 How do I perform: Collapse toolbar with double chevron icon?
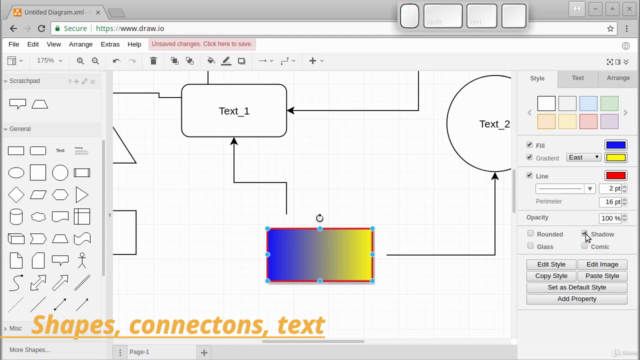tap(626, 62)
